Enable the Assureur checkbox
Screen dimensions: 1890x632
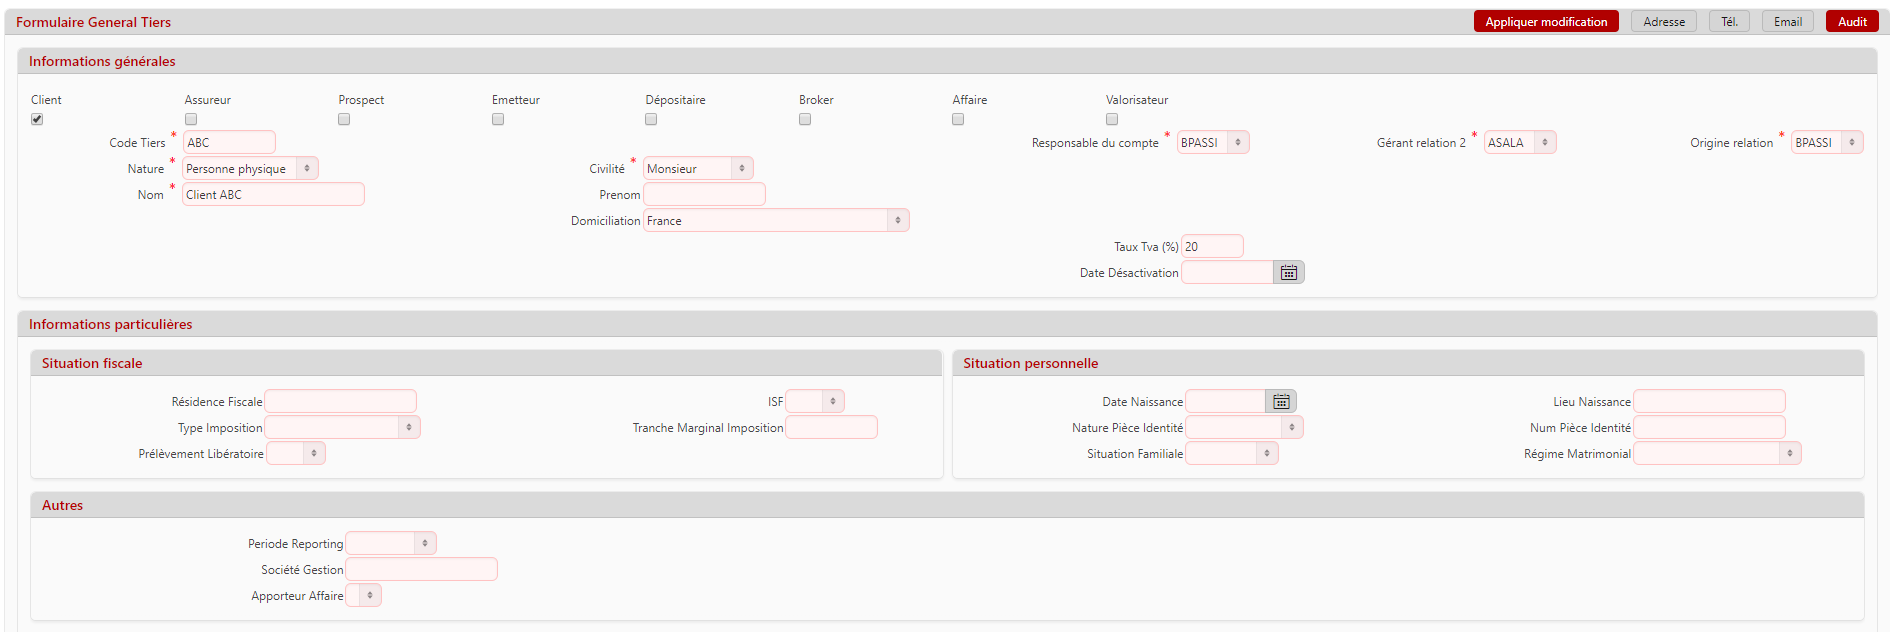click(x=191, y=119)
